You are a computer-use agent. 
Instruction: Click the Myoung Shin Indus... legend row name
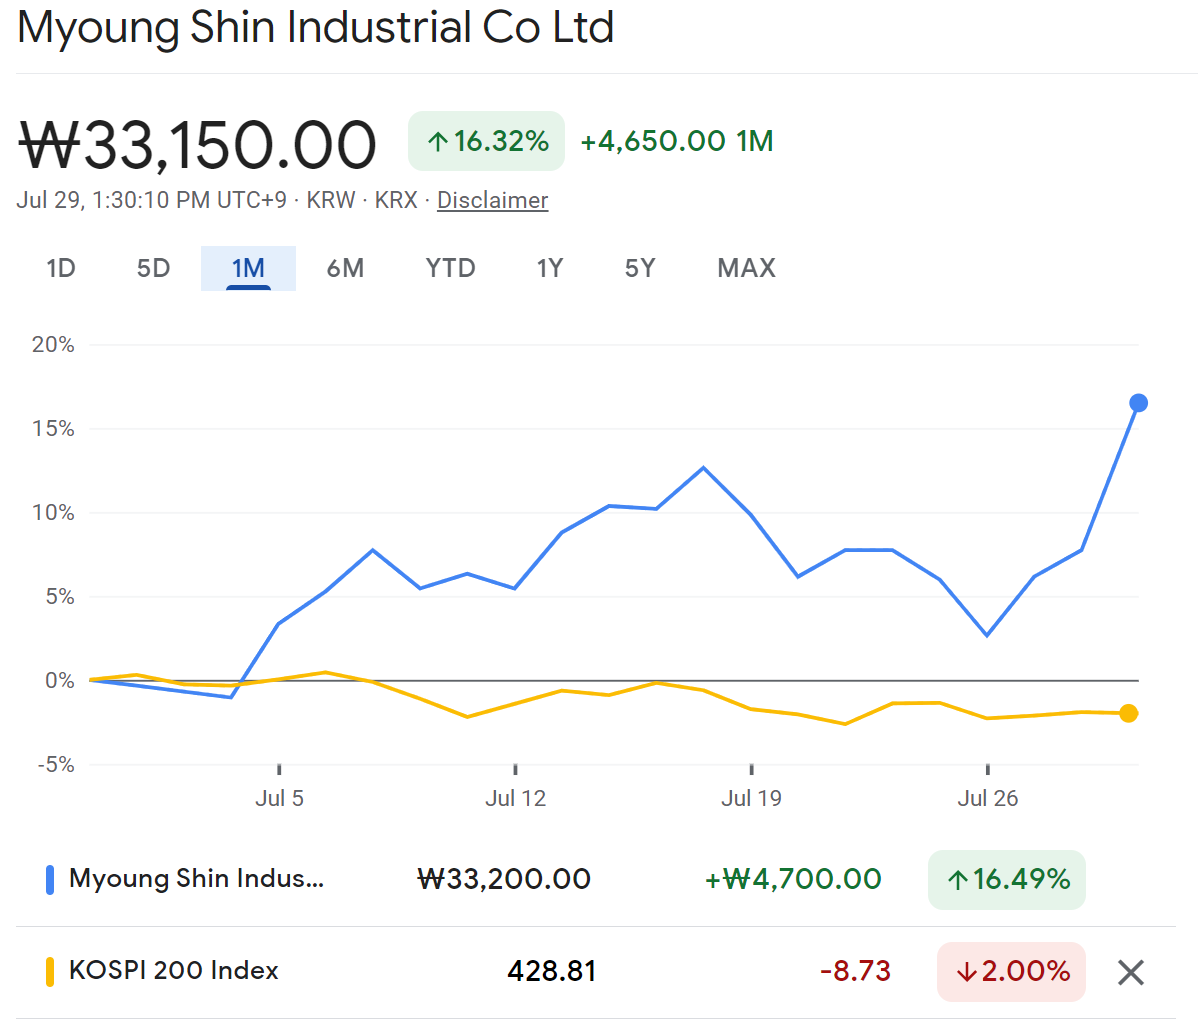pyautogui.click(x=196, y=879)
